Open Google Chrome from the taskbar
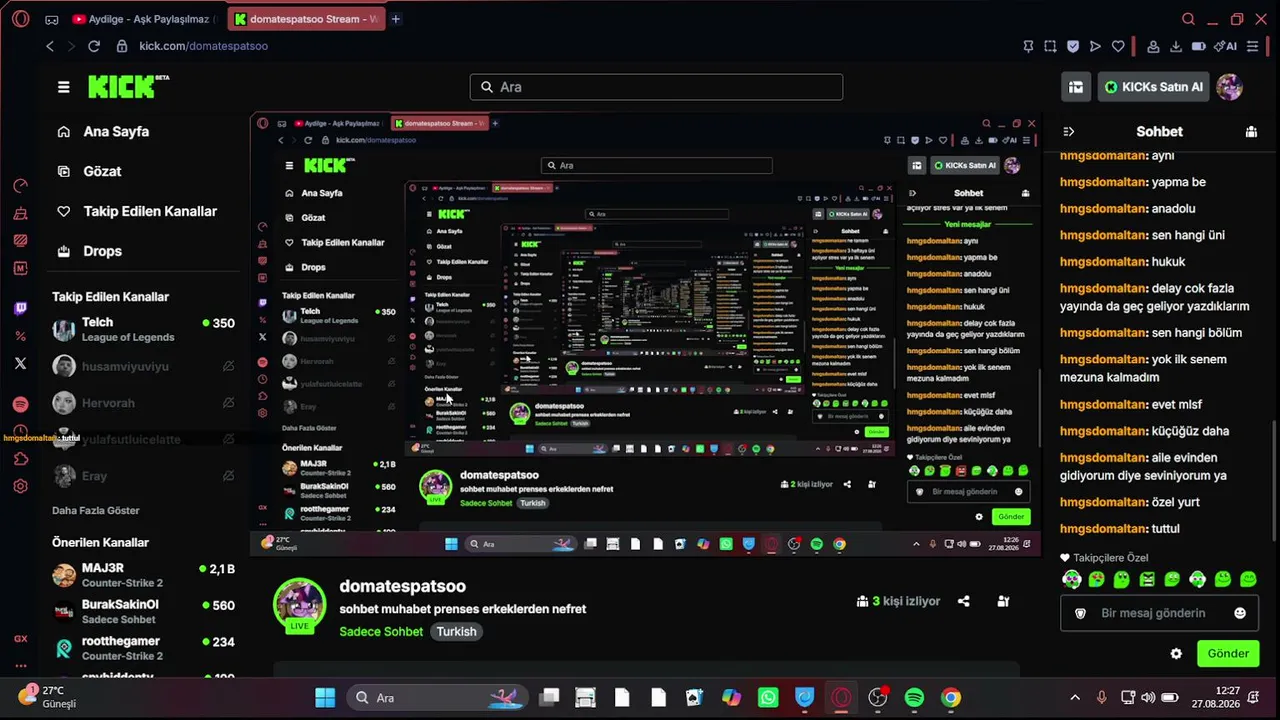 pyautogui.click(x=951, y=698)
